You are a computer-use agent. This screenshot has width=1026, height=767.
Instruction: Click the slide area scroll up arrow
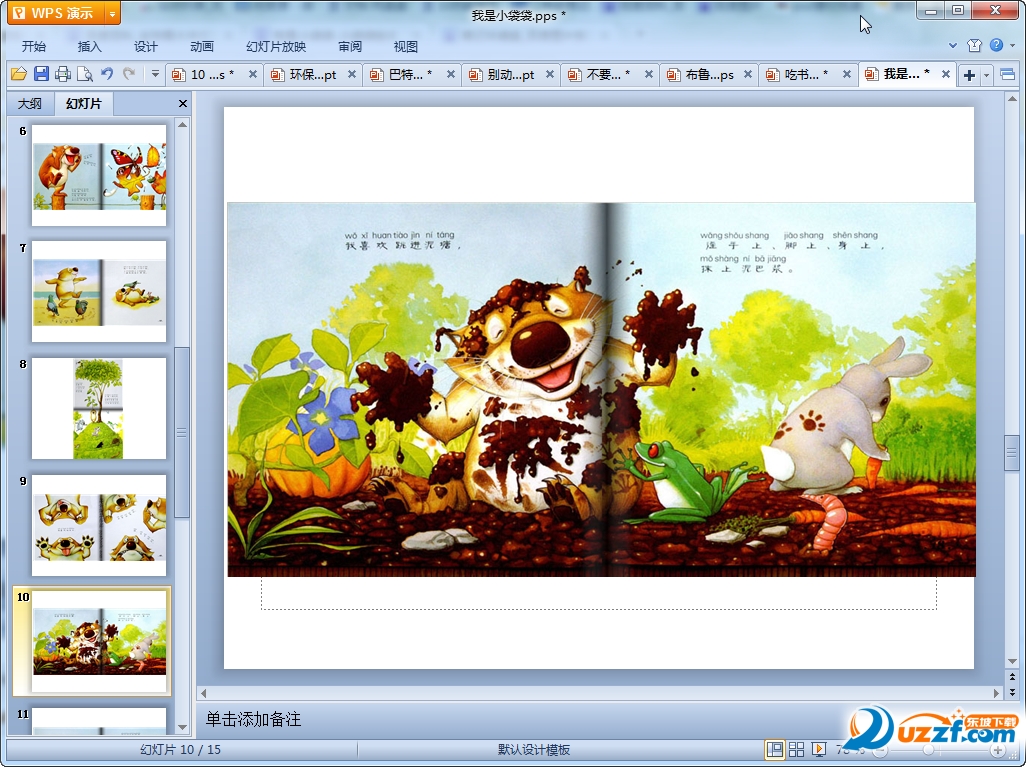[x=1012, y=99]
